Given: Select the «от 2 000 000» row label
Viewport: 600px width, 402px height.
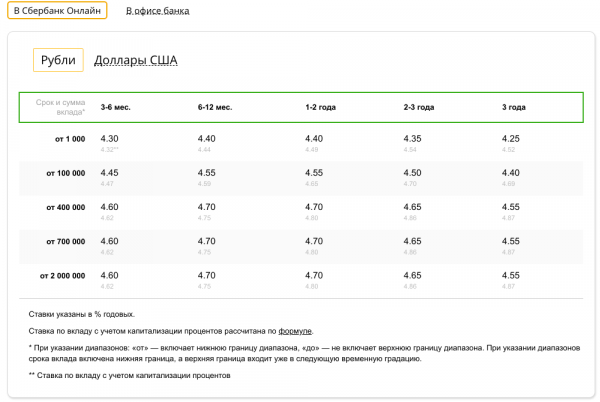Looking at the screenshot, I should pos(63,276).
